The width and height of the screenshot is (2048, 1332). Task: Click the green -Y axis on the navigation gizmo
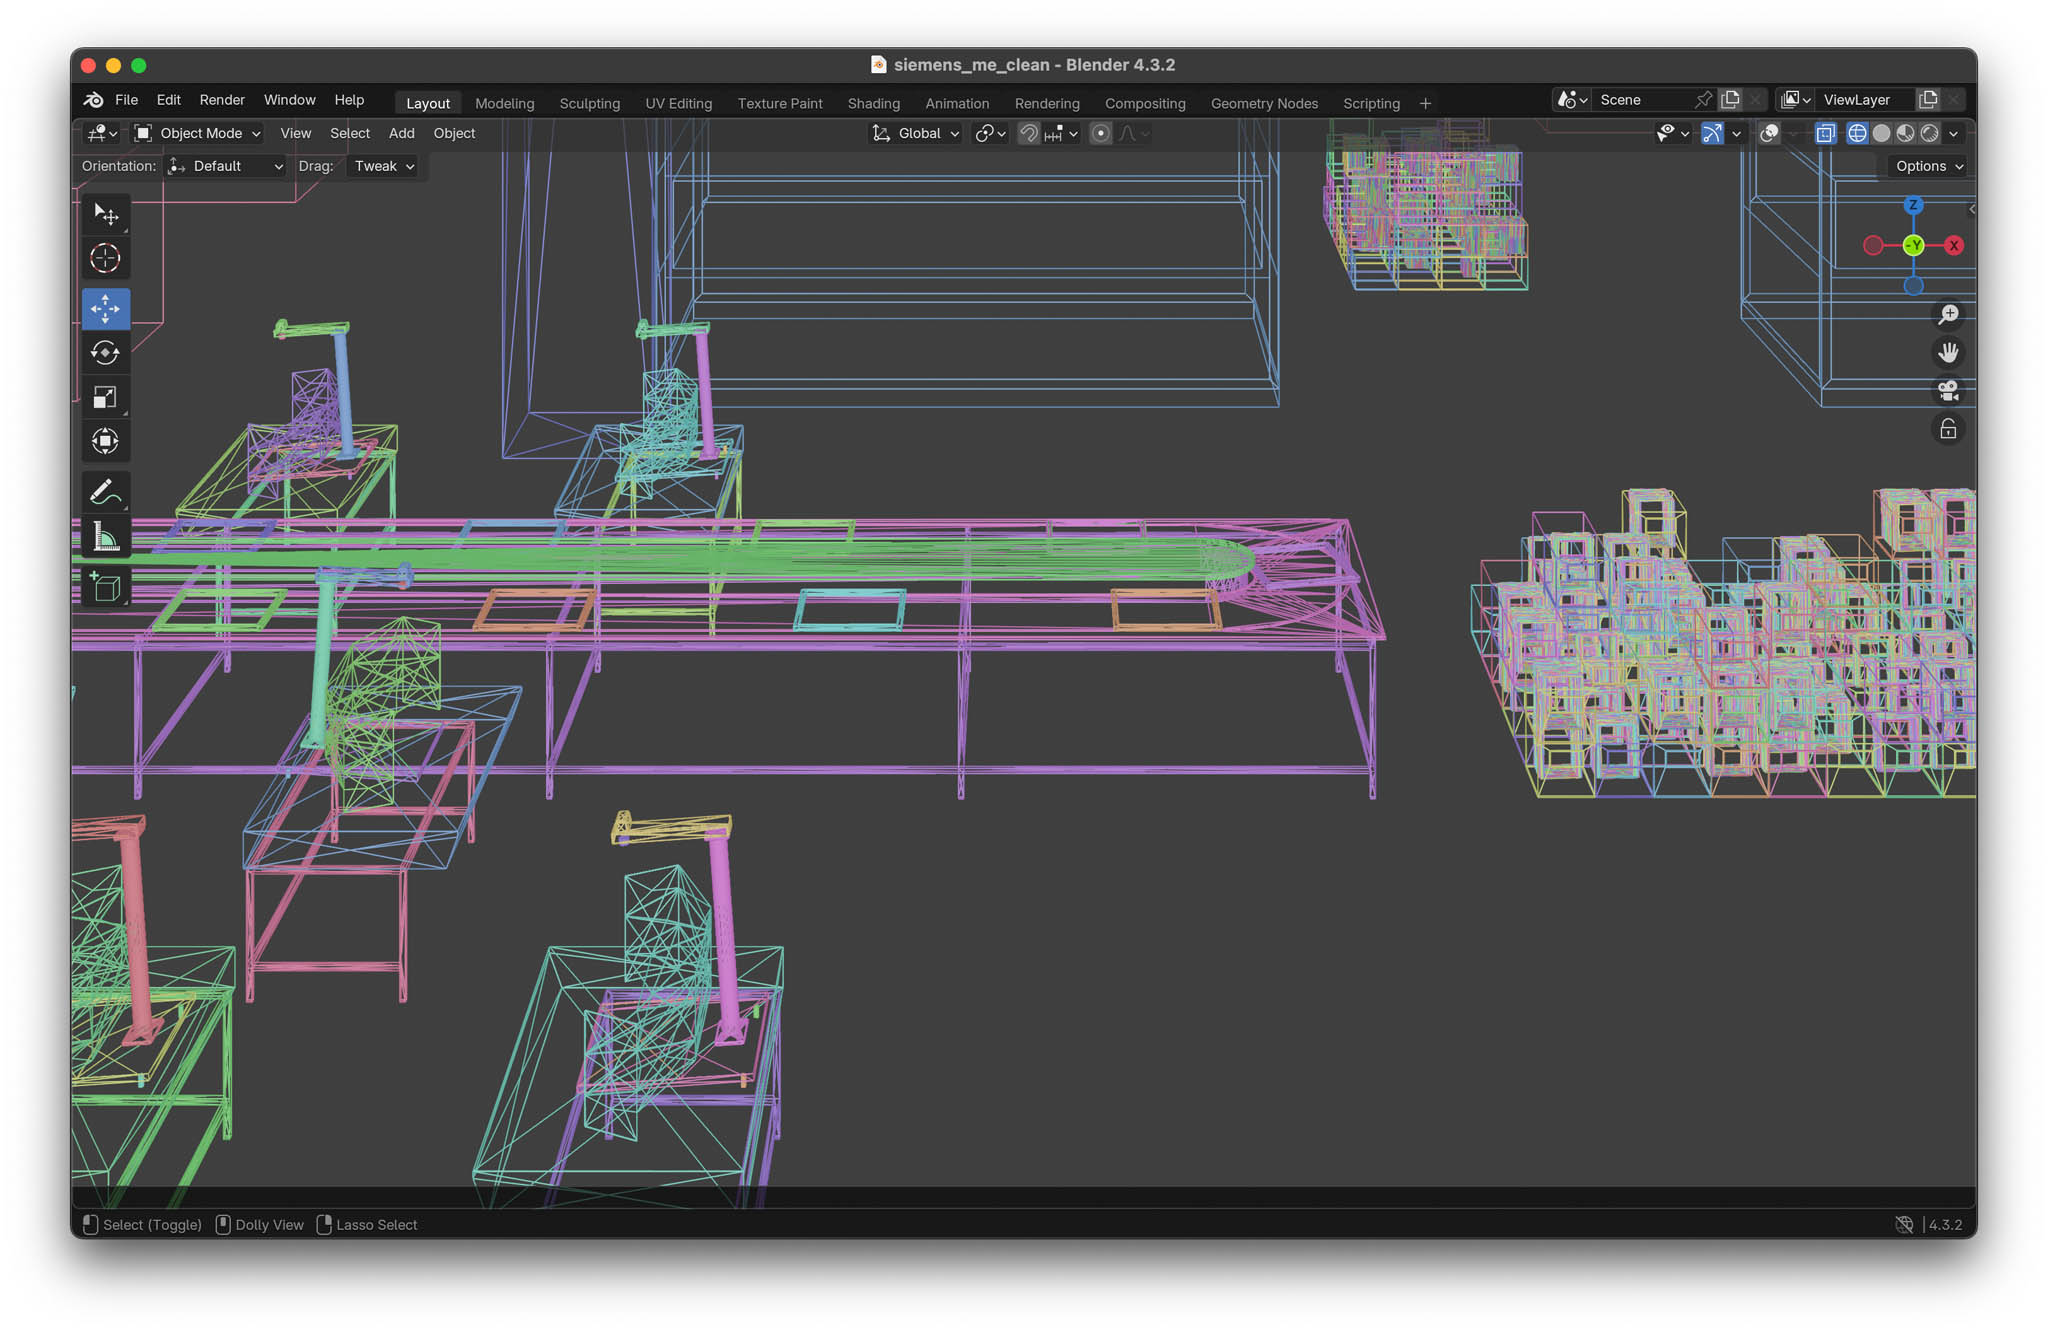click(x=1913, y=245)
